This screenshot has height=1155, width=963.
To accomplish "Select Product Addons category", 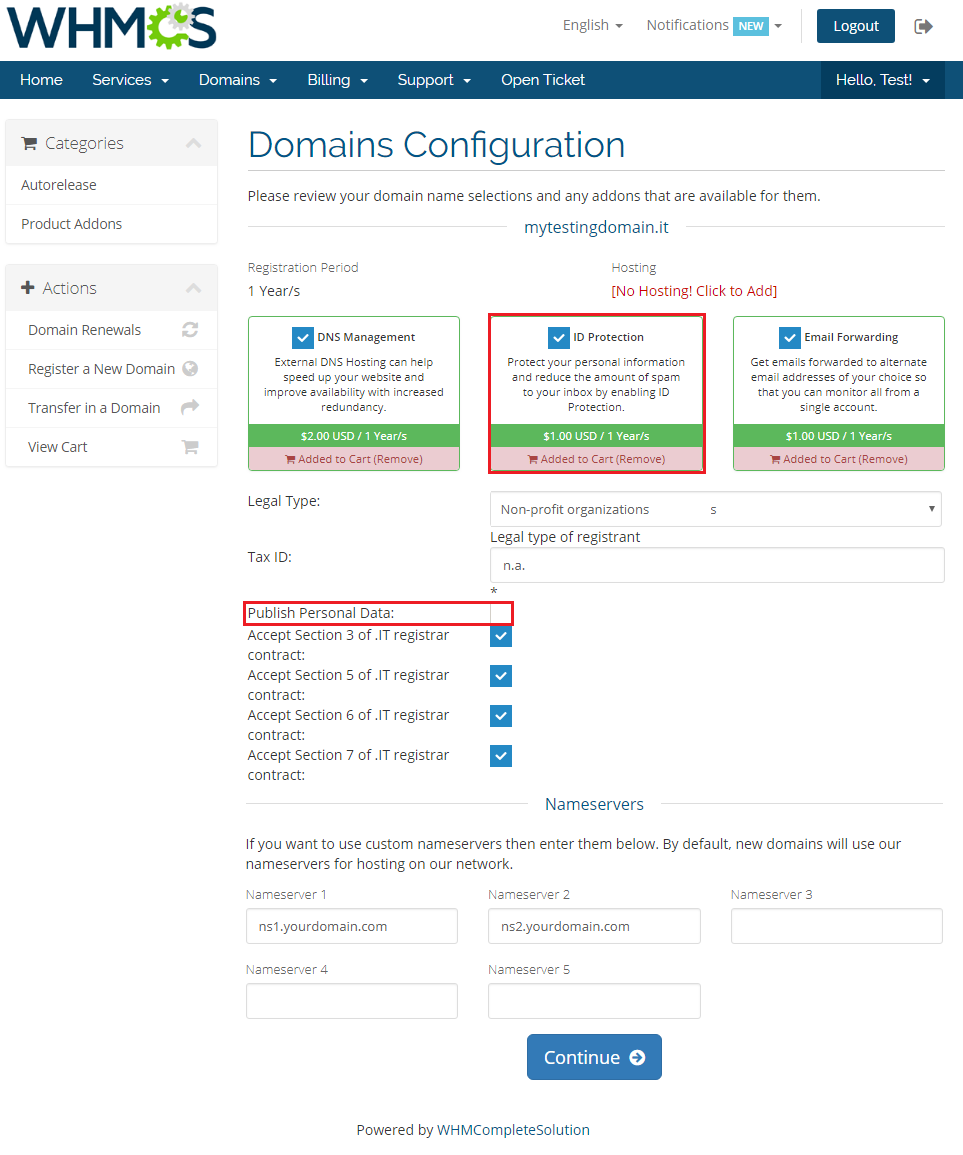I will pos(111,224).
